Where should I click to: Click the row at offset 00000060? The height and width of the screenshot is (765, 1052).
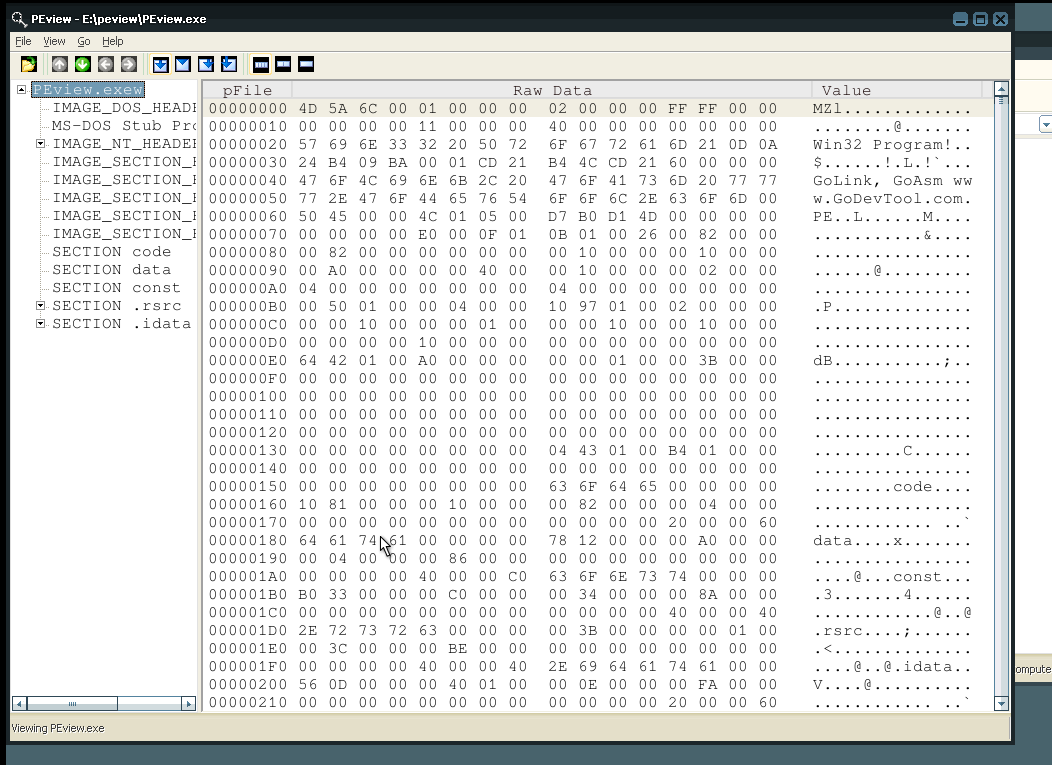(598, 216)
